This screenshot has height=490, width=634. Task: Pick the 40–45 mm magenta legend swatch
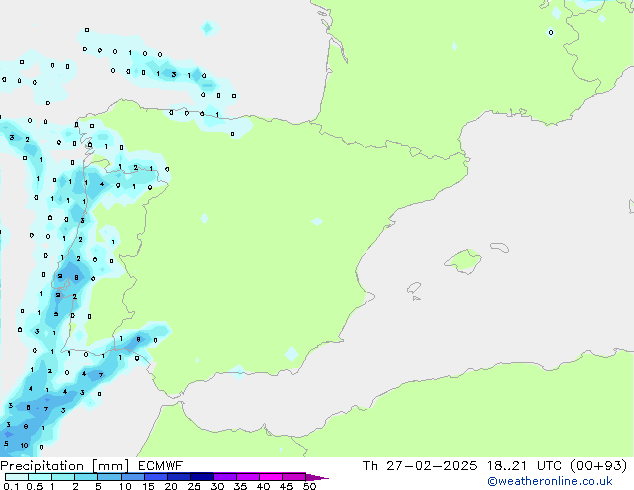tap(271, 477)
